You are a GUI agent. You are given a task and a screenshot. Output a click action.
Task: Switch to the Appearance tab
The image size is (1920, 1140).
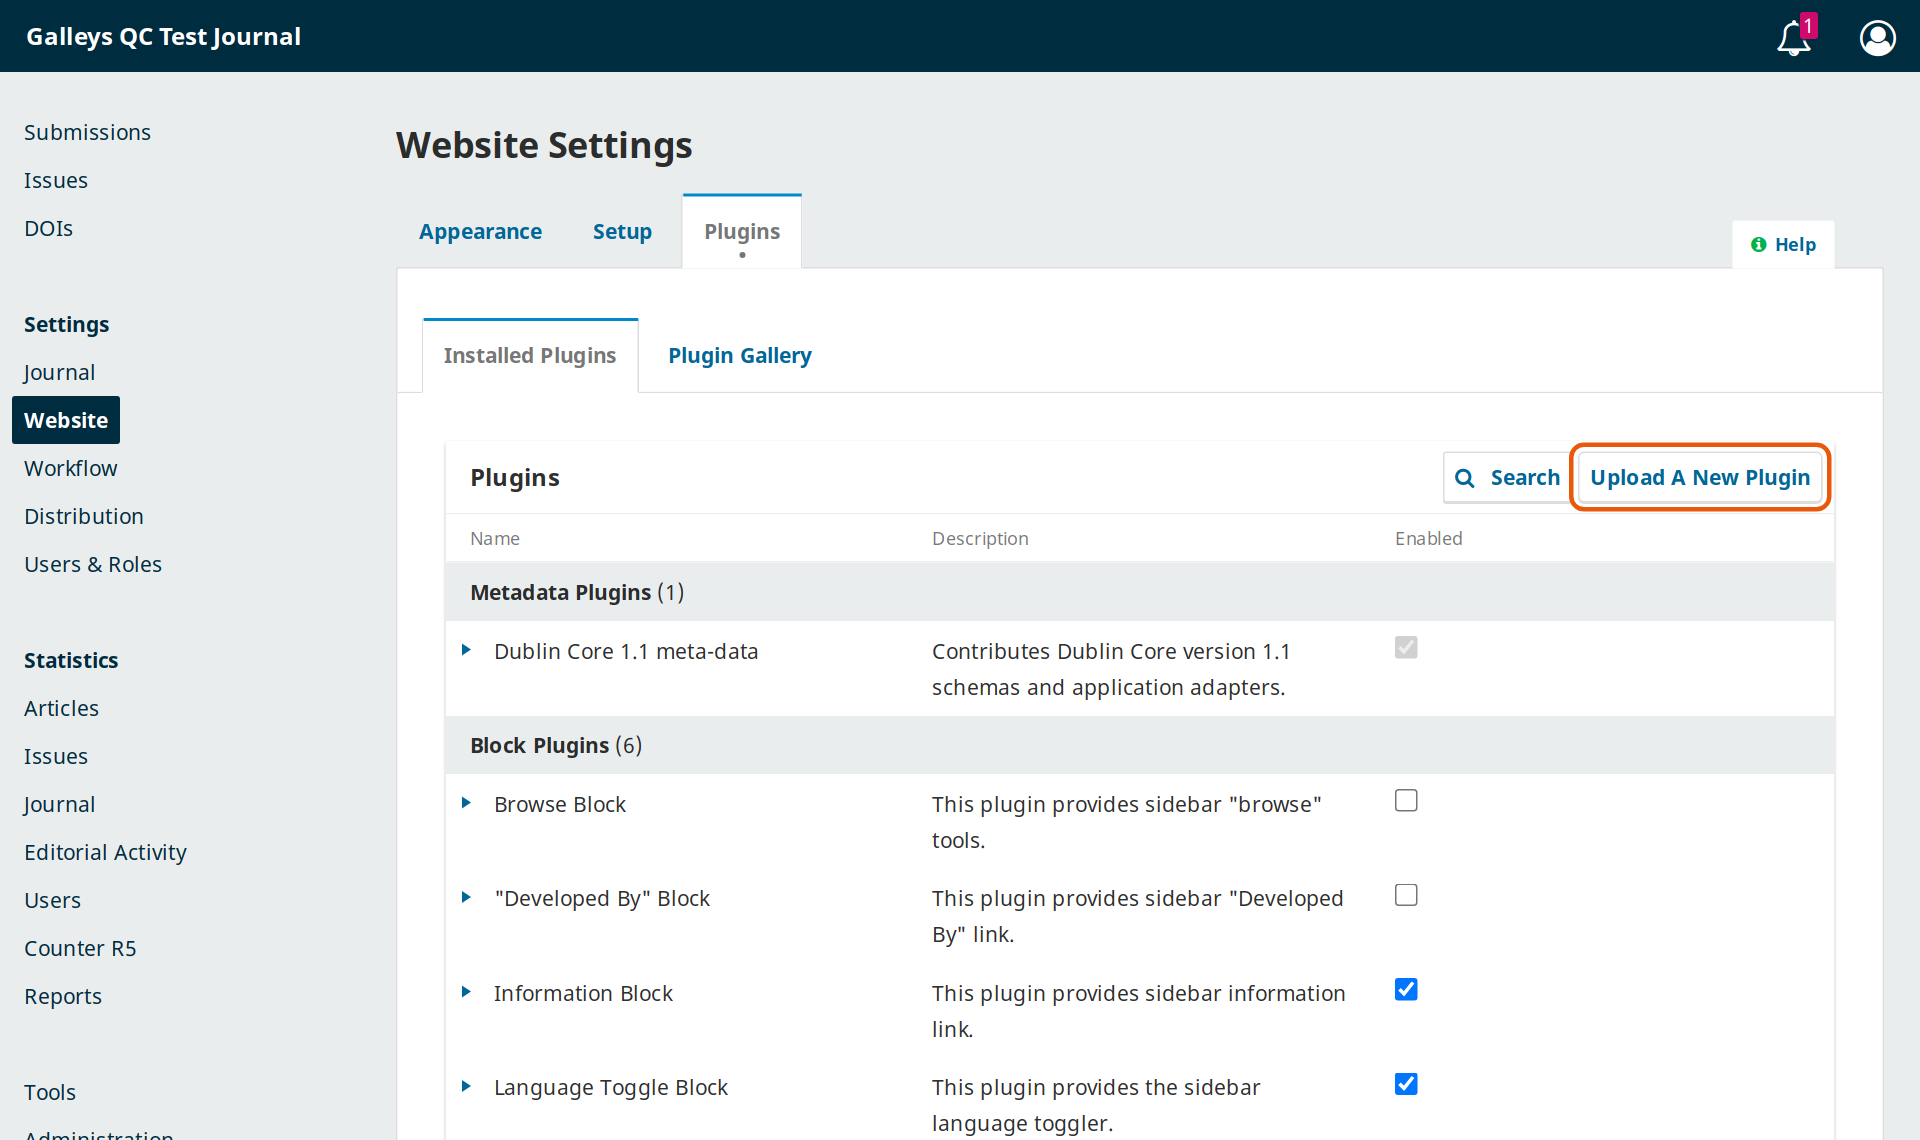pos(480,232)
